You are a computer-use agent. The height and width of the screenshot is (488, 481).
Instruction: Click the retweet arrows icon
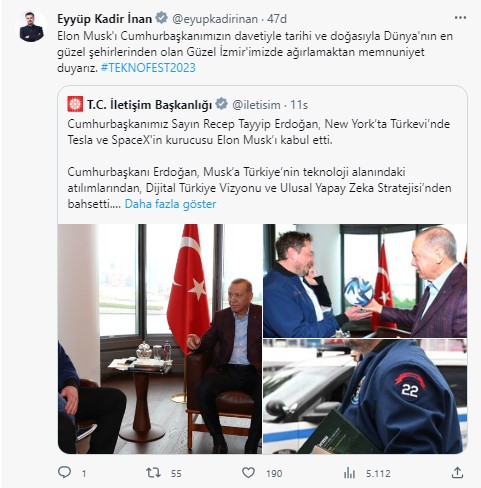pos(153,473)
